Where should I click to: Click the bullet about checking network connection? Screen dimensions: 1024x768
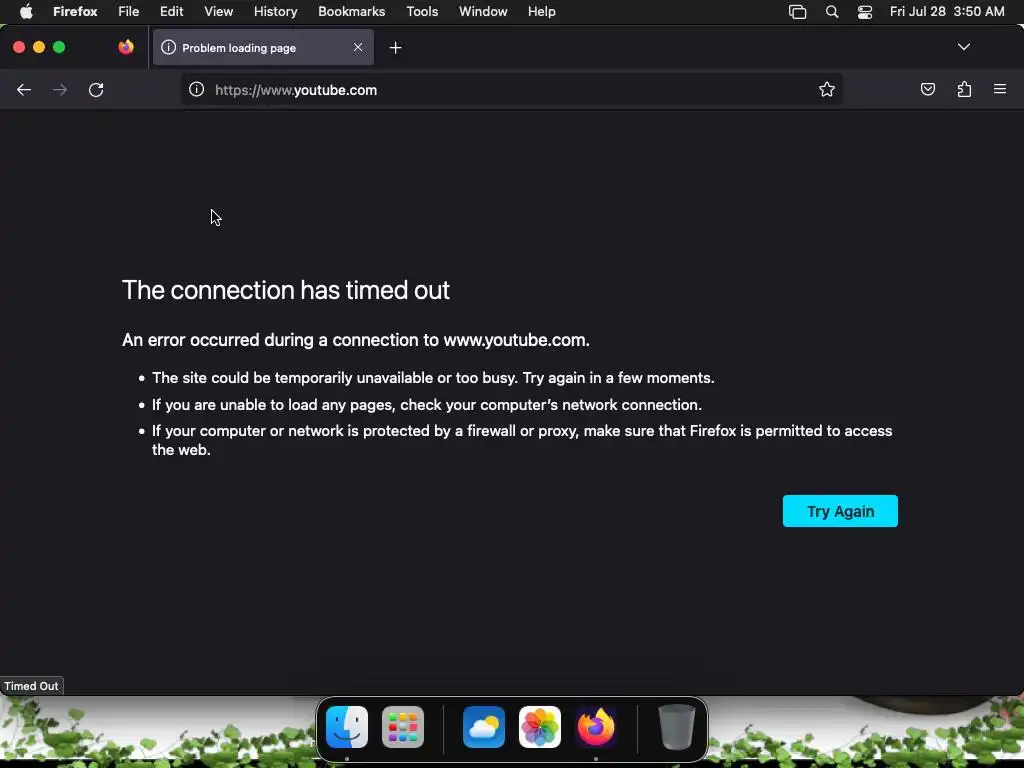click(x=427, y=405)
